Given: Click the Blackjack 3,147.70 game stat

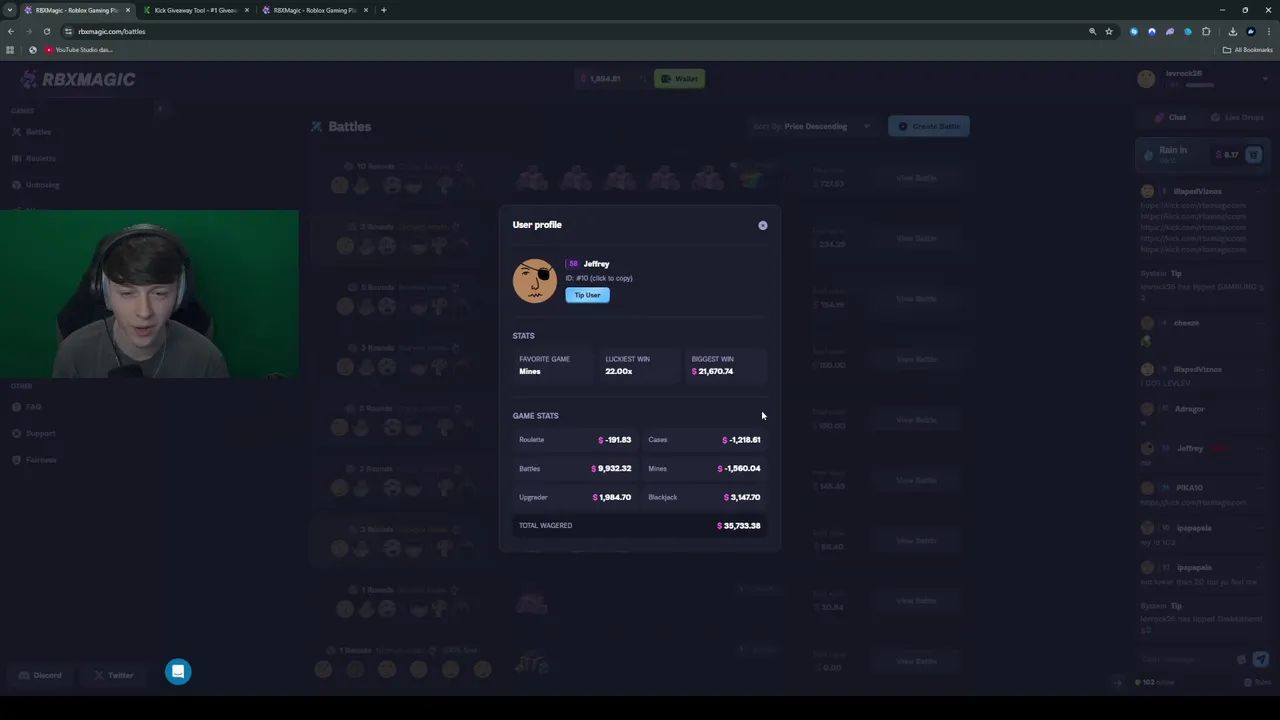Looking at the screenshot, I should click(704, 497).
